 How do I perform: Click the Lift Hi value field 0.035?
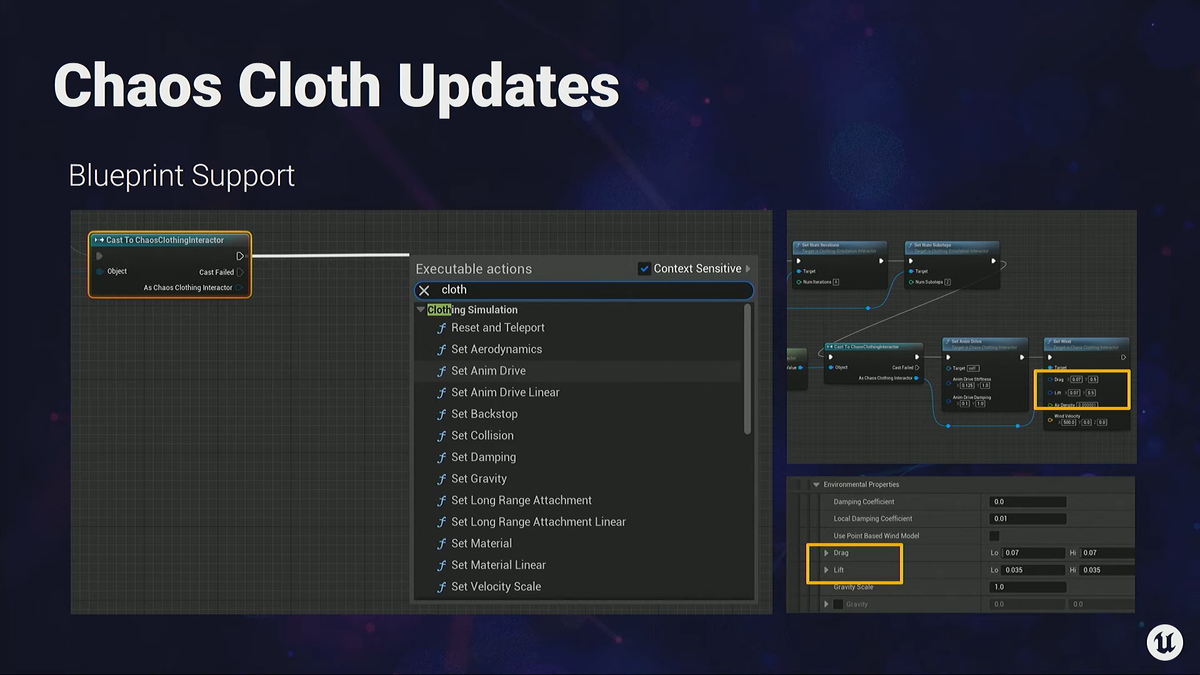point(1108,570)
